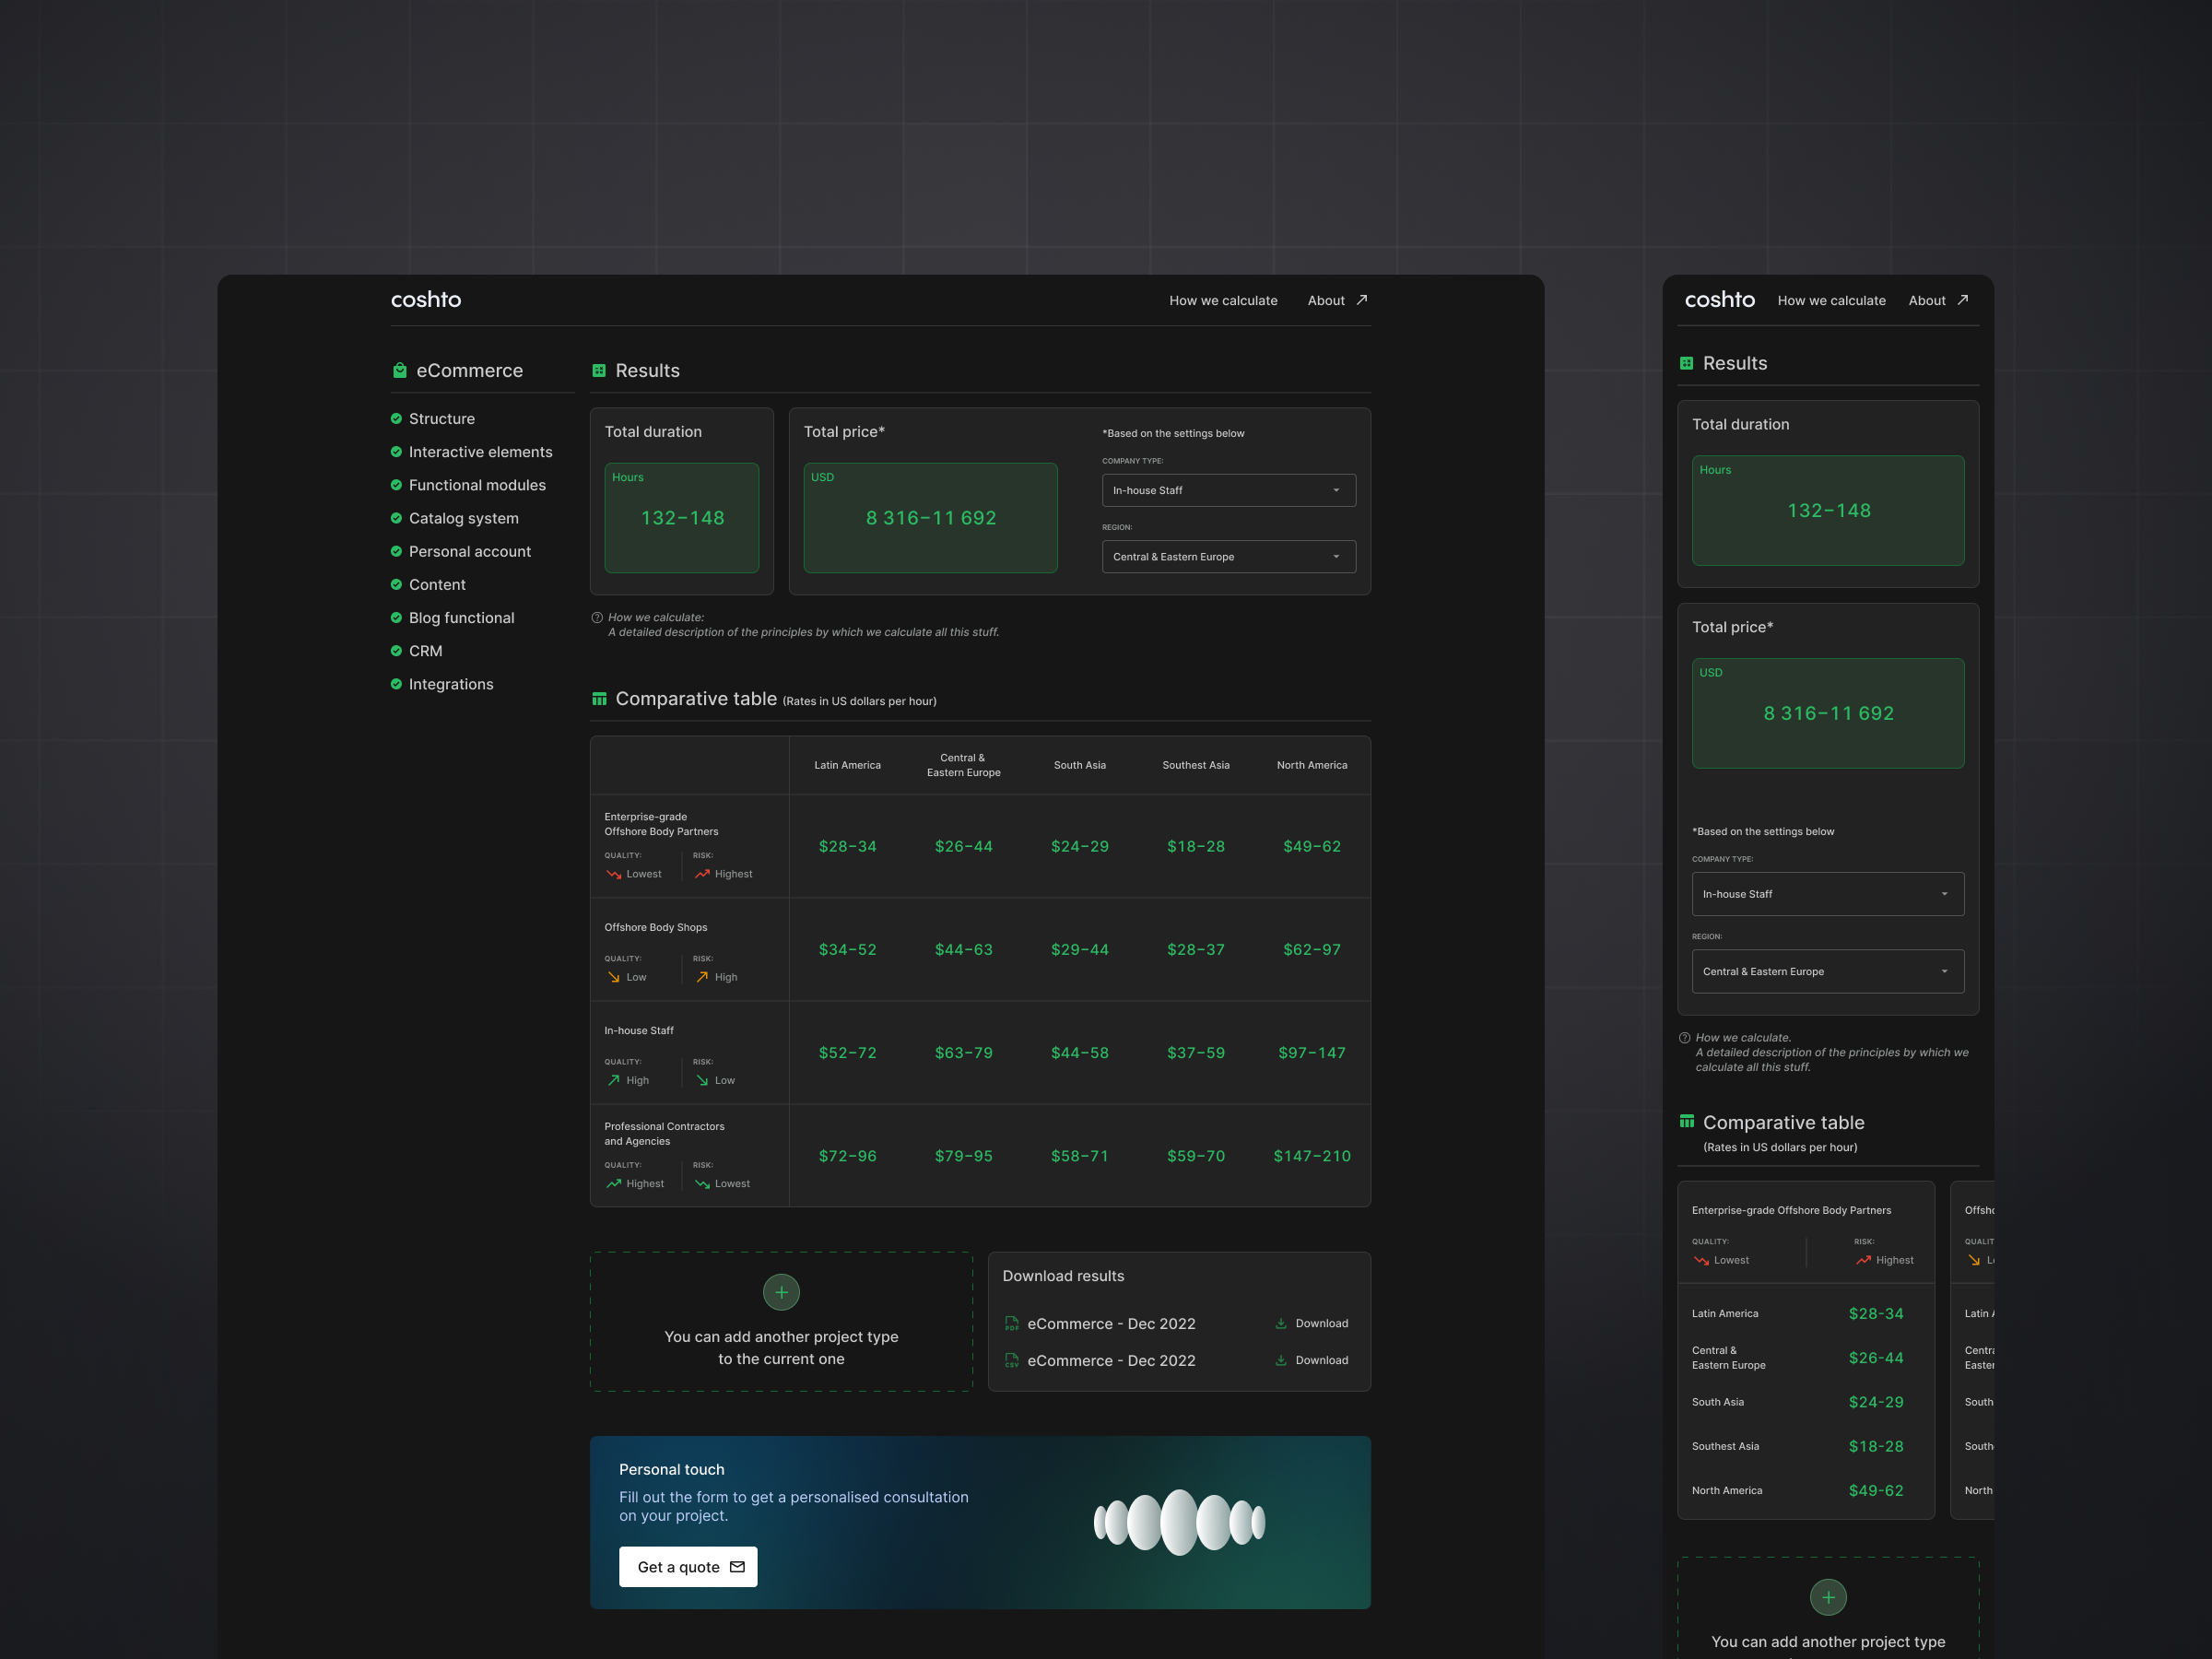Click the envelope icon inside Get a quote button
The height and width of the screenshot is (1659, 2212).
coord(736,1566)
